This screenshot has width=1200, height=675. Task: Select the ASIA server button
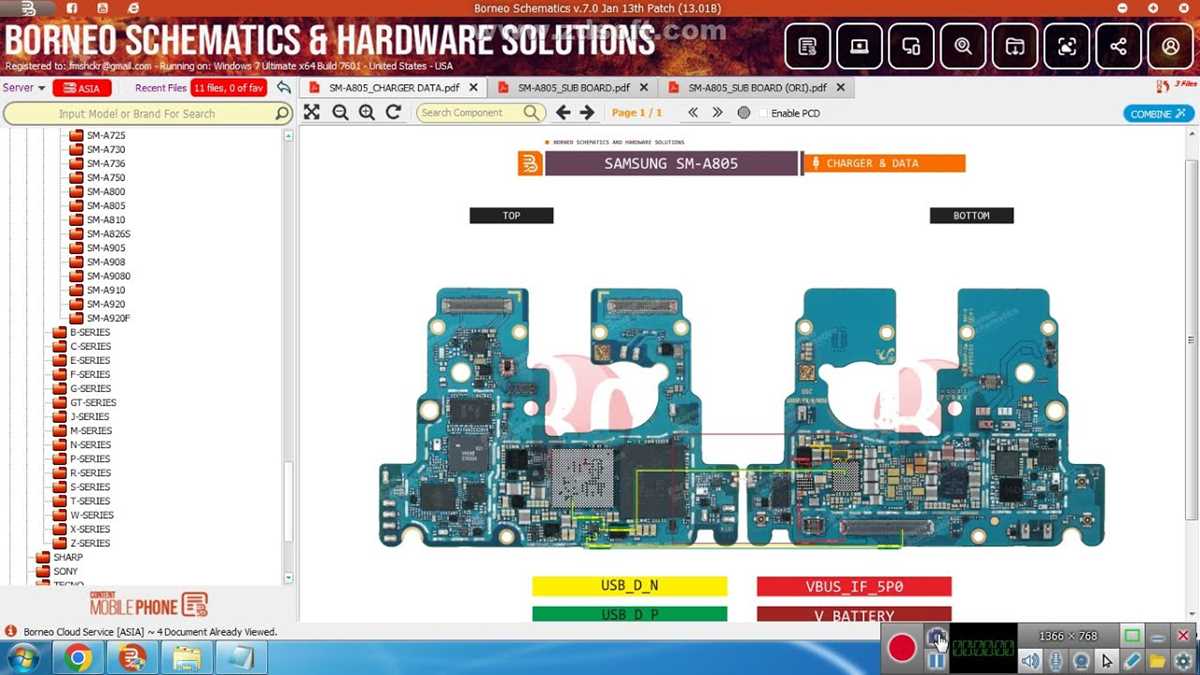82,88
